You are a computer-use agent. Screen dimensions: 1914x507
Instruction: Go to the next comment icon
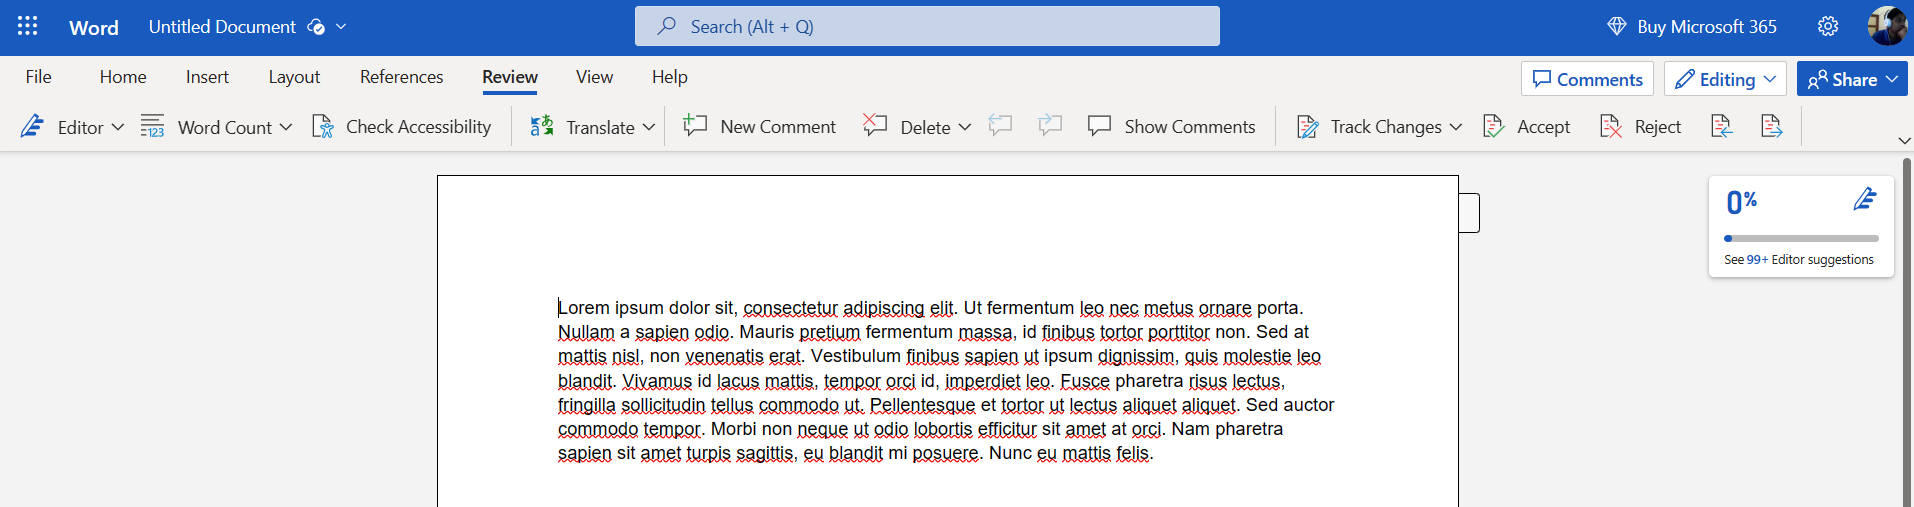coord(1050,125)
